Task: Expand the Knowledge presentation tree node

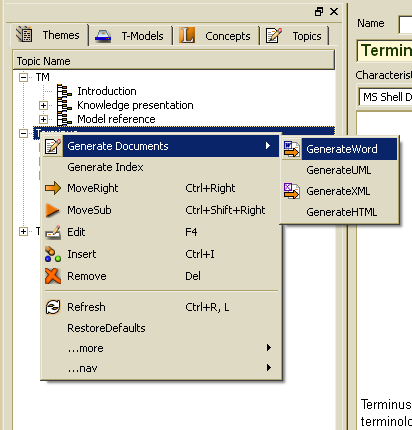Action: tap(43, 105)
